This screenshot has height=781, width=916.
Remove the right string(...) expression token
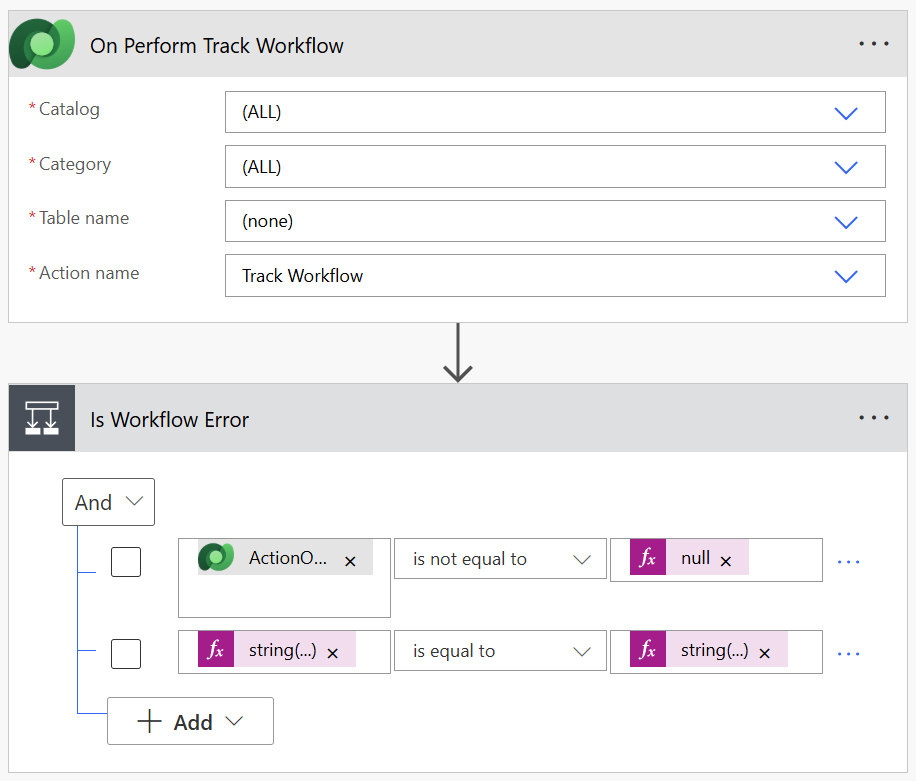click(x=765, y=653)
